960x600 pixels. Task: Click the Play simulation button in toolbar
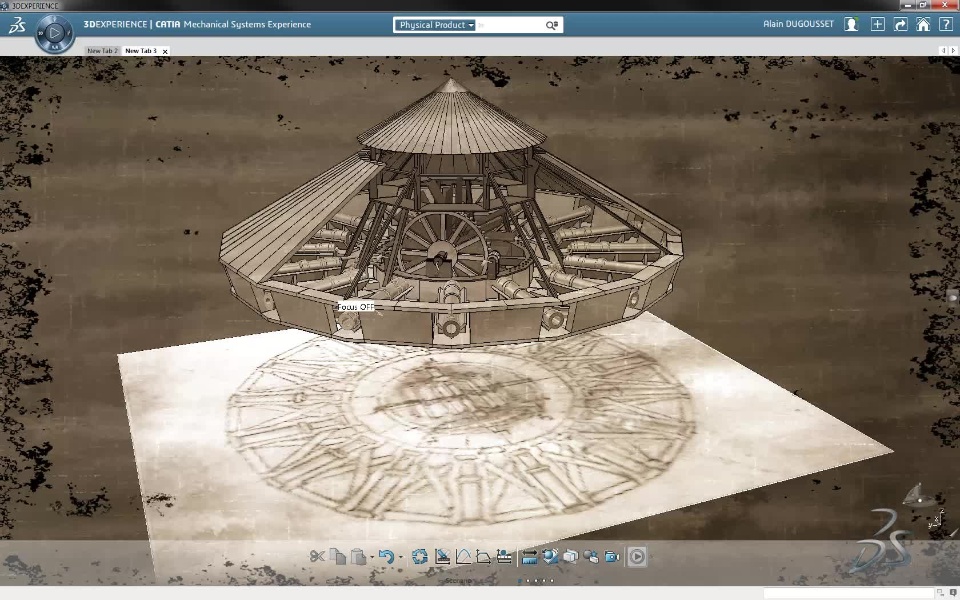click(637, 556)
